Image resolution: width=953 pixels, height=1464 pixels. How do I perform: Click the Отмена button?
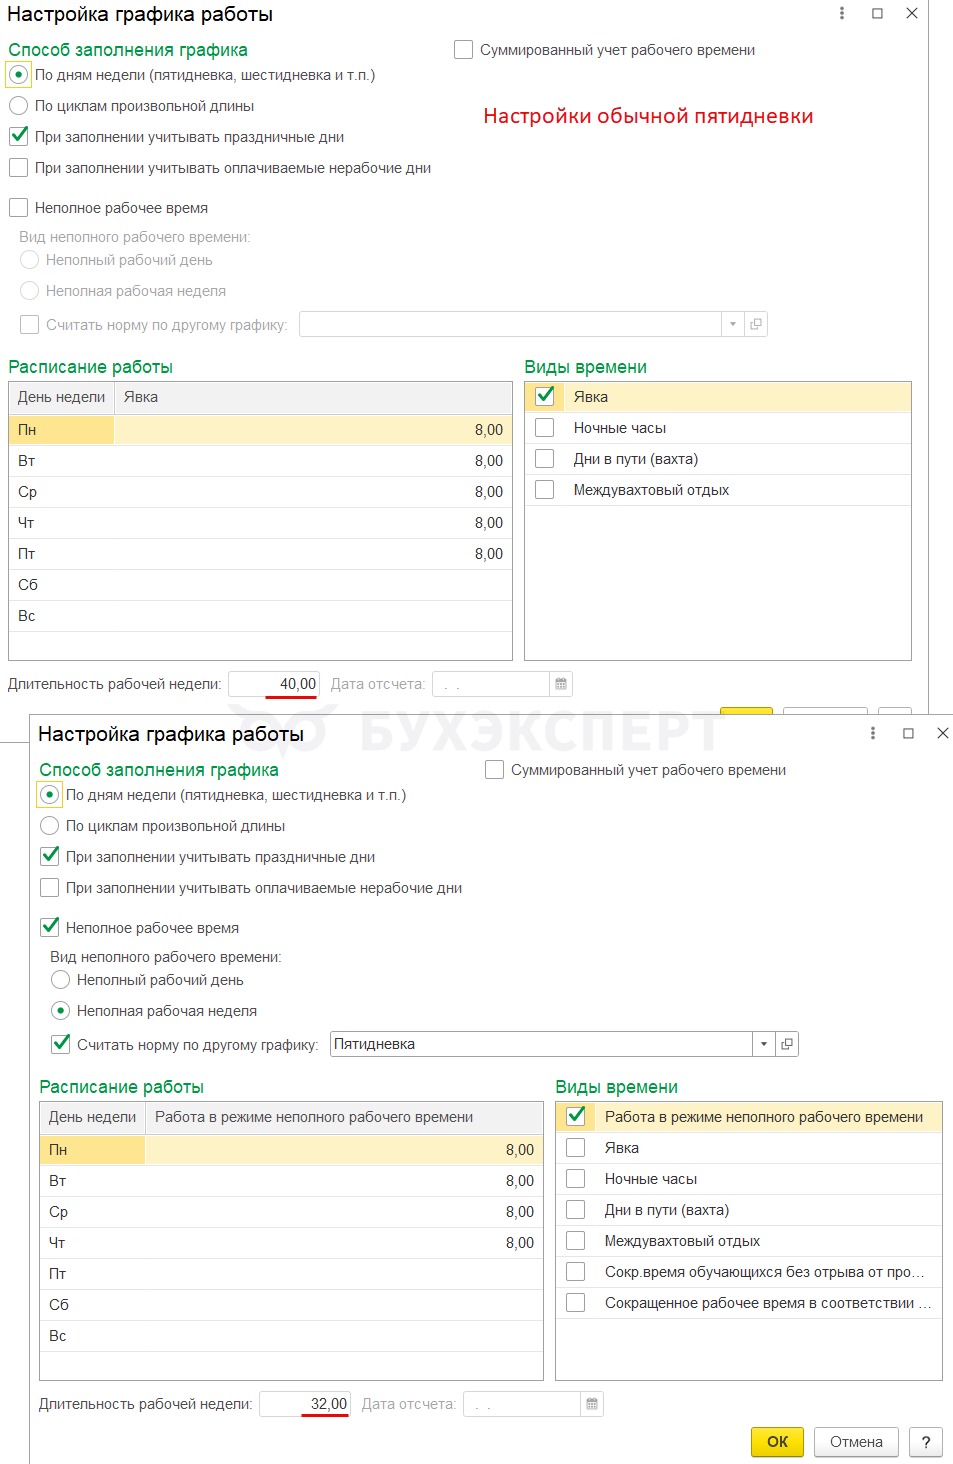pos(856,1442)
